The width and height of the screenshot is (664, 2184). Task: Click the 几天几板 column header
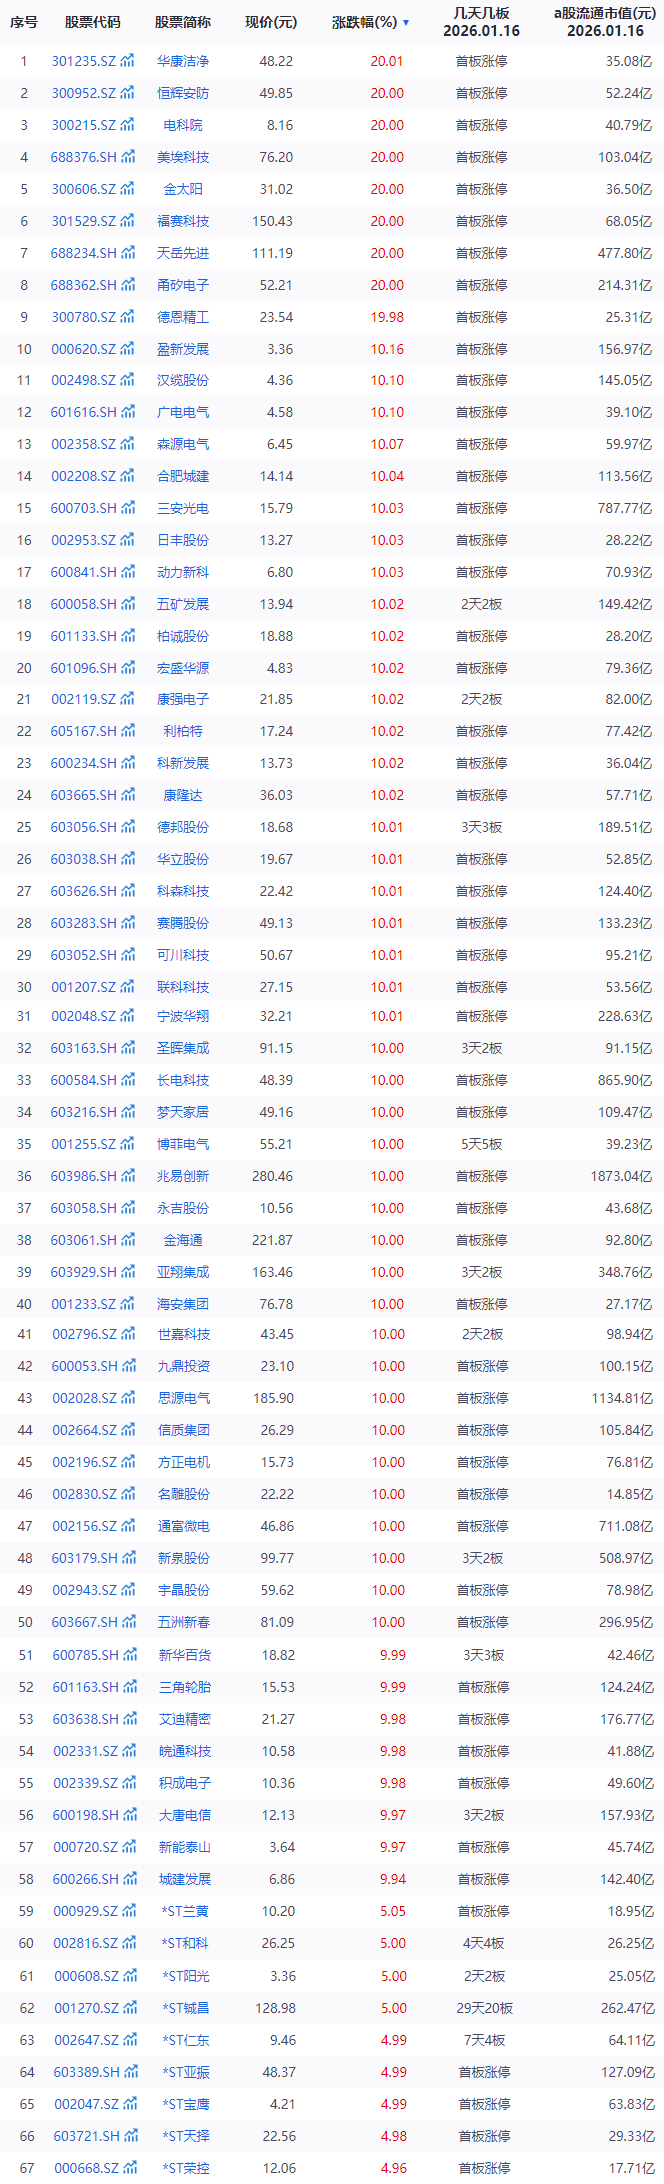(x=481, y=22)
